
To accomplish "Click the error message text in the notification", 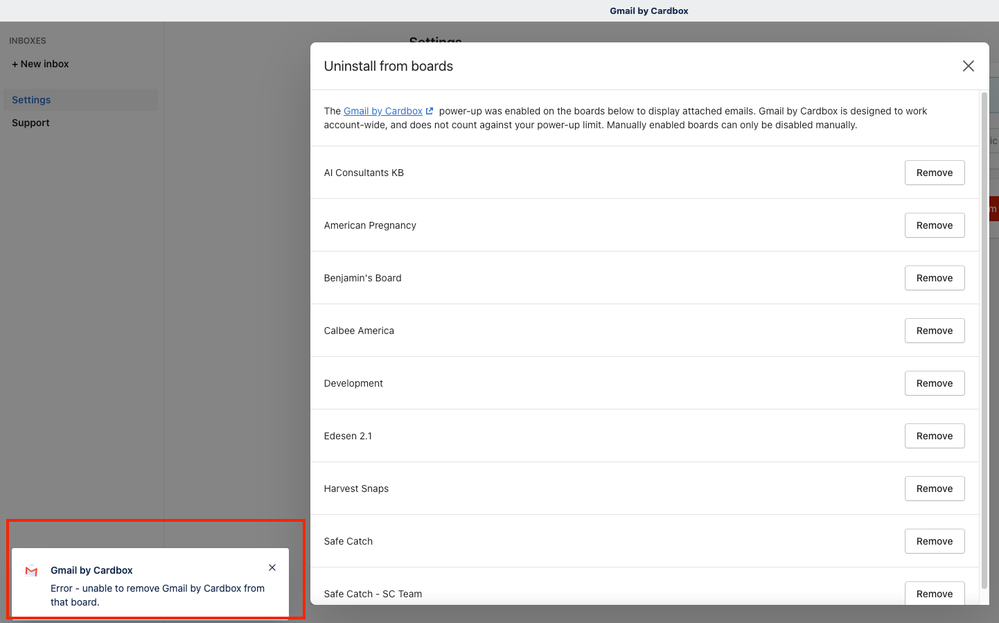I will coord(157,595).
